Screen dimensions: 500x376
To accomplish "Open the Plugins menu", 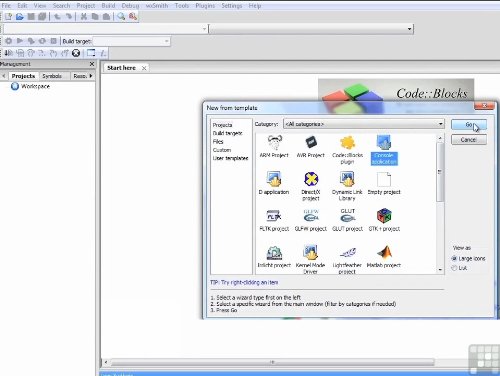I will point(205,6).
